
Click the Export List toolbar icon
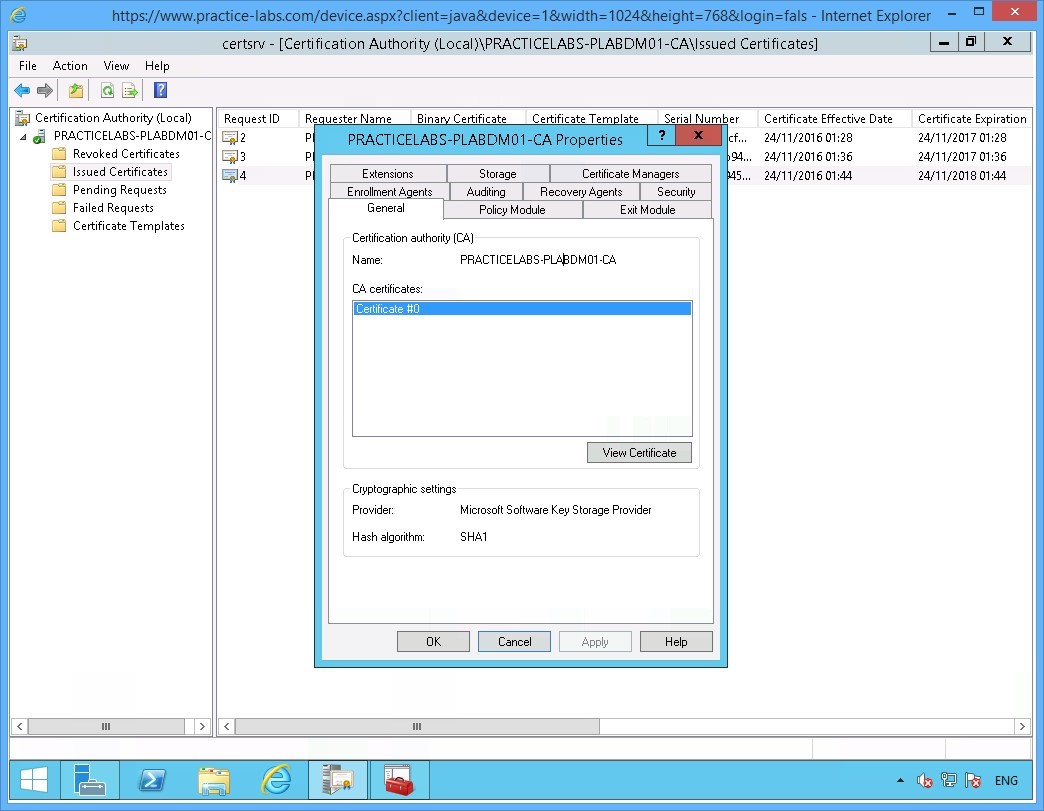pyautogui.click(x=129, y=90)
